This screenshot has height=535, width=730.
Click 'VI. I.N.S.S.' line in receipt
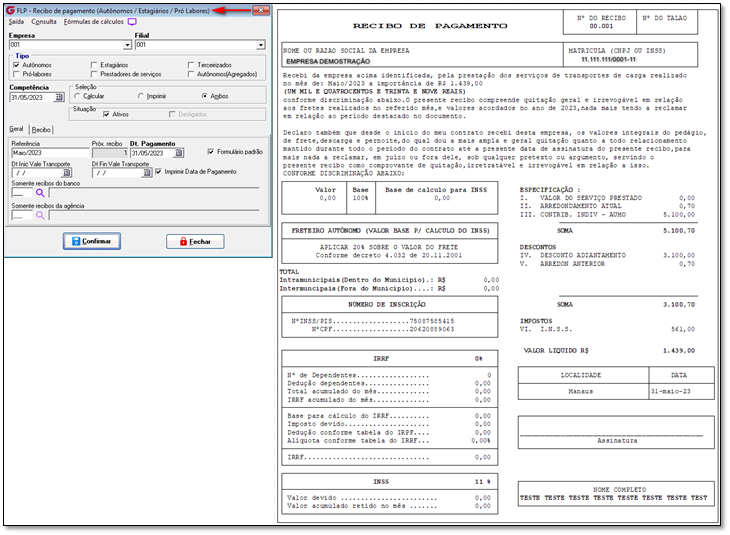point(607,329)
